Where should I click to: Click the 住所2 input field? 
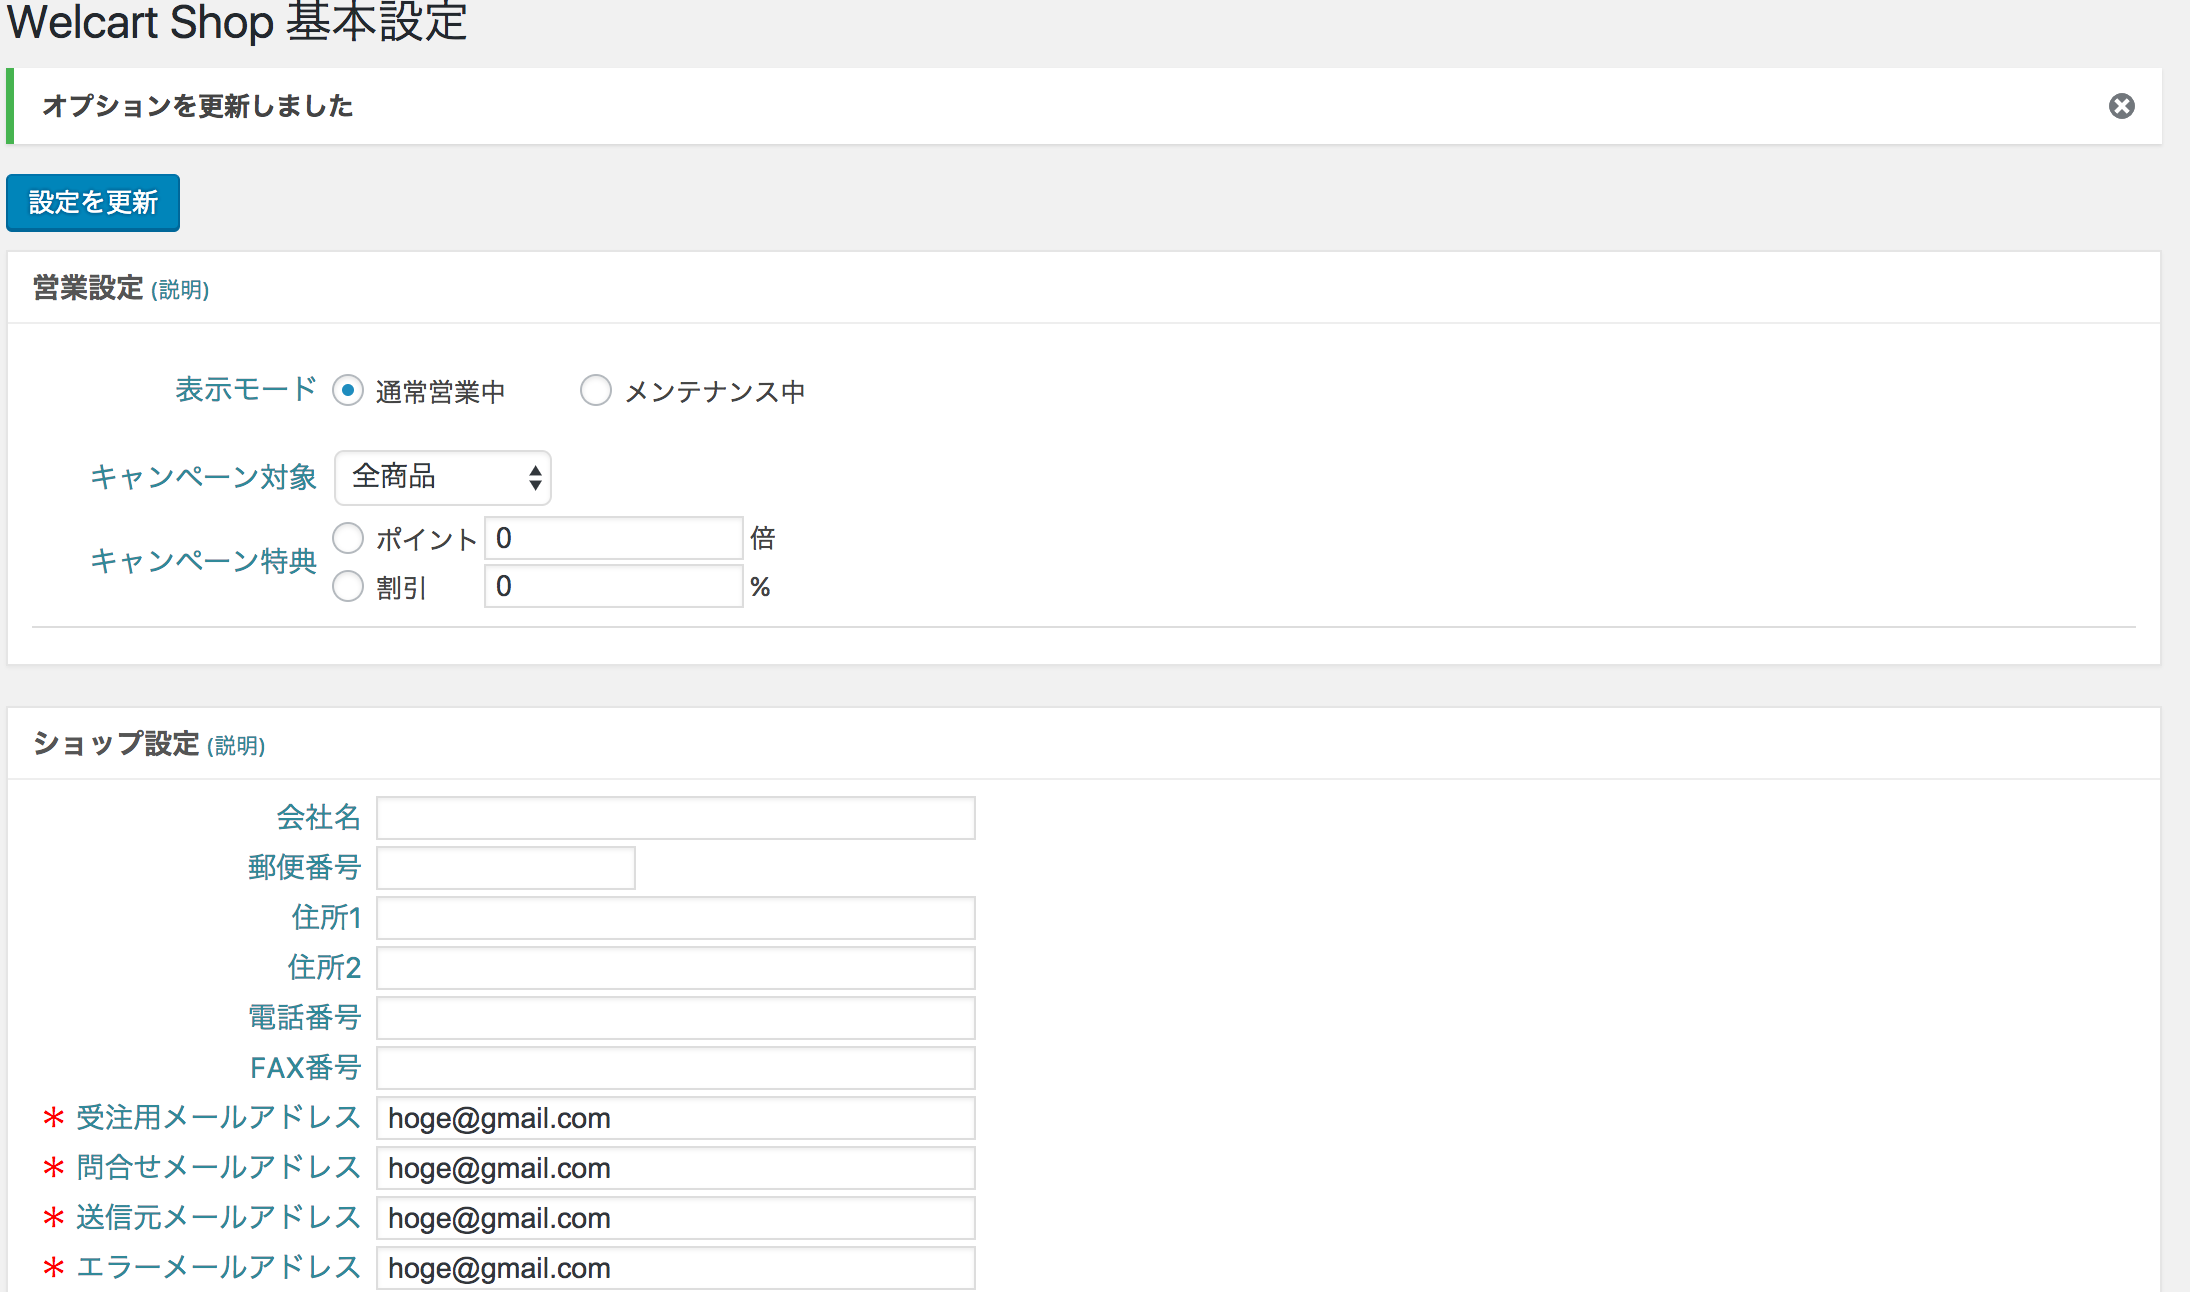click(676, 968)
